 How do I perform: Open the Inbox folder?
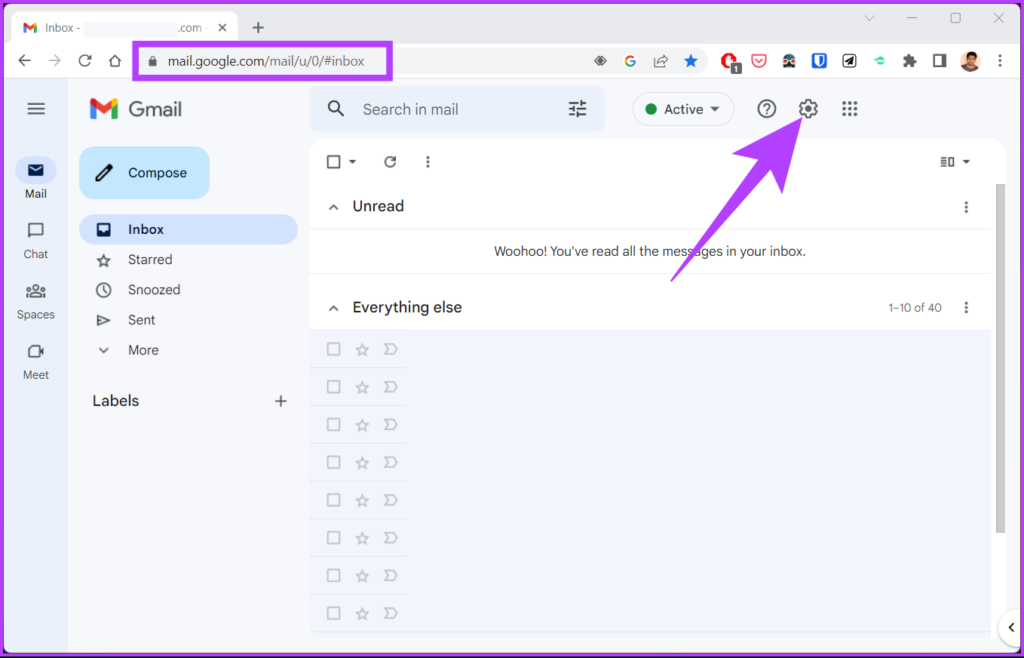tap(188, 230)
